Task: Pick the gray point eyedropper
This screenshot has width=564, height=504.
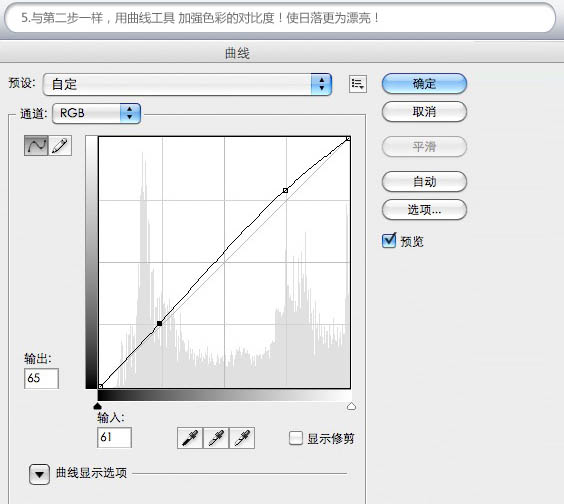Action: point(216,438)
